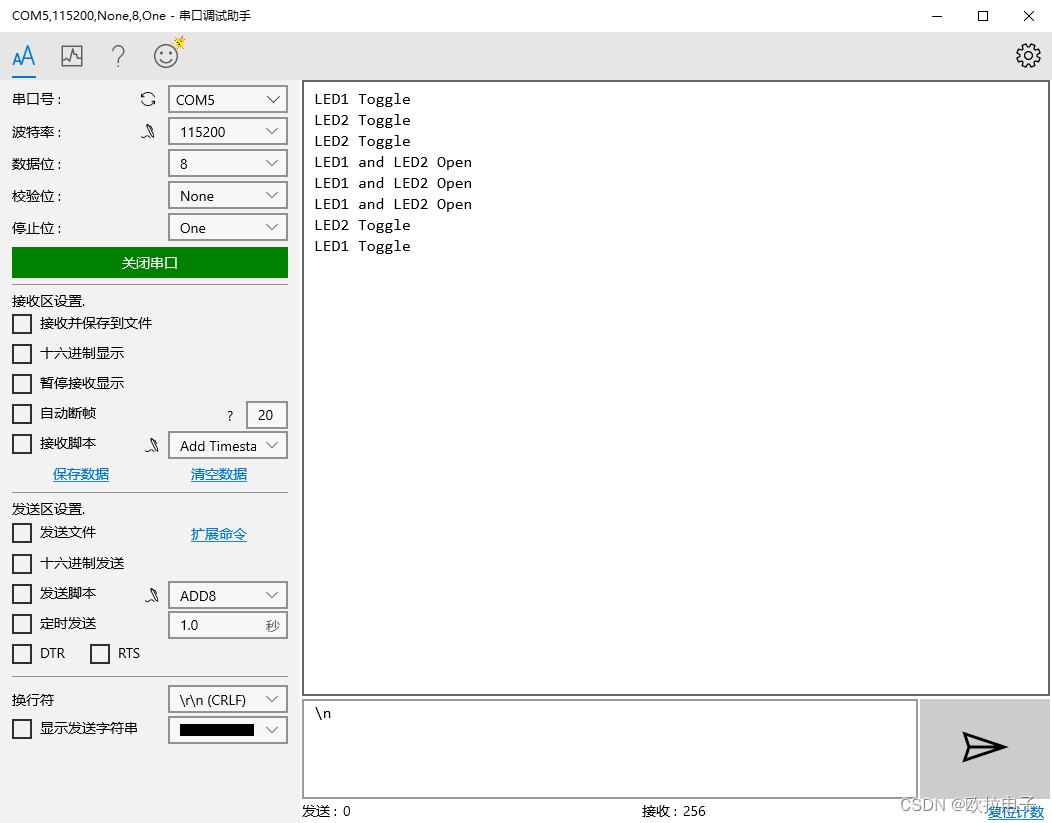Check the DTR checkbox

tap(21, 653)
